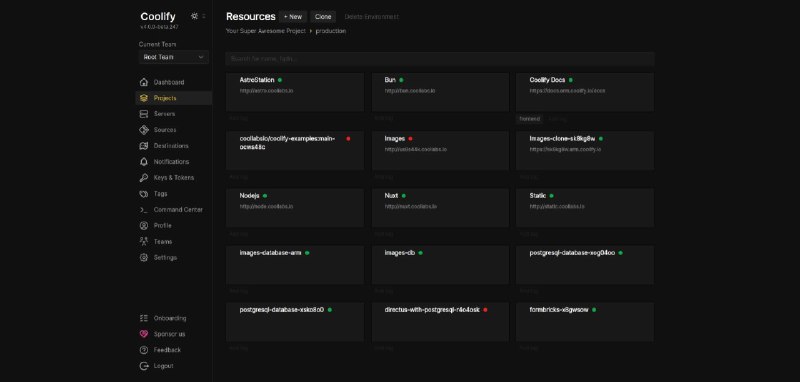Expand the Root Team dropdown
Viewport: 800px width, 382px height.
(x=173, y=57)
